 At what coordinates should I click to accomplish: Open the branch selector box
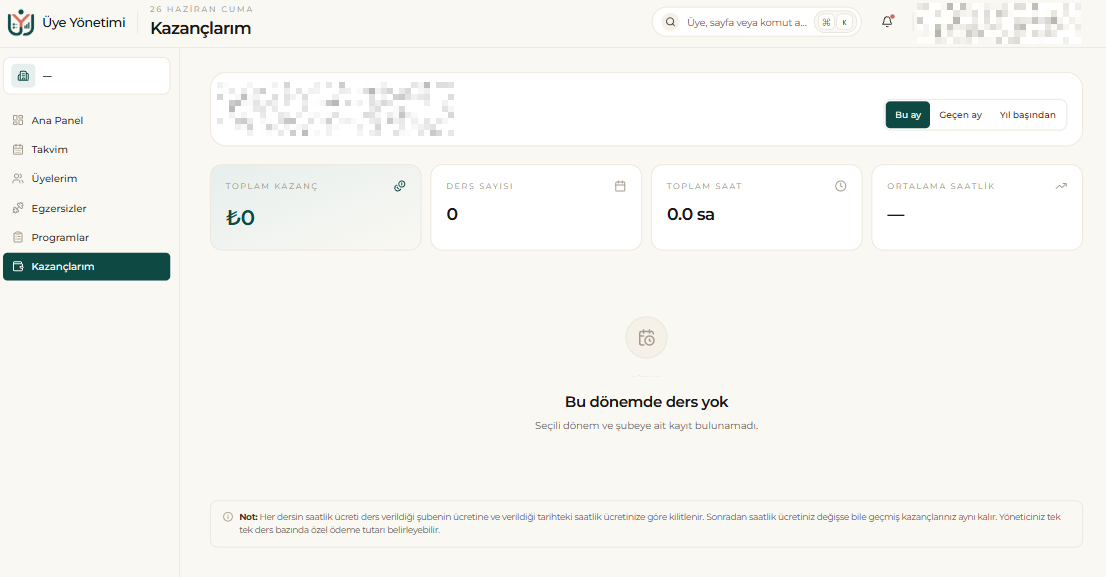87,75
